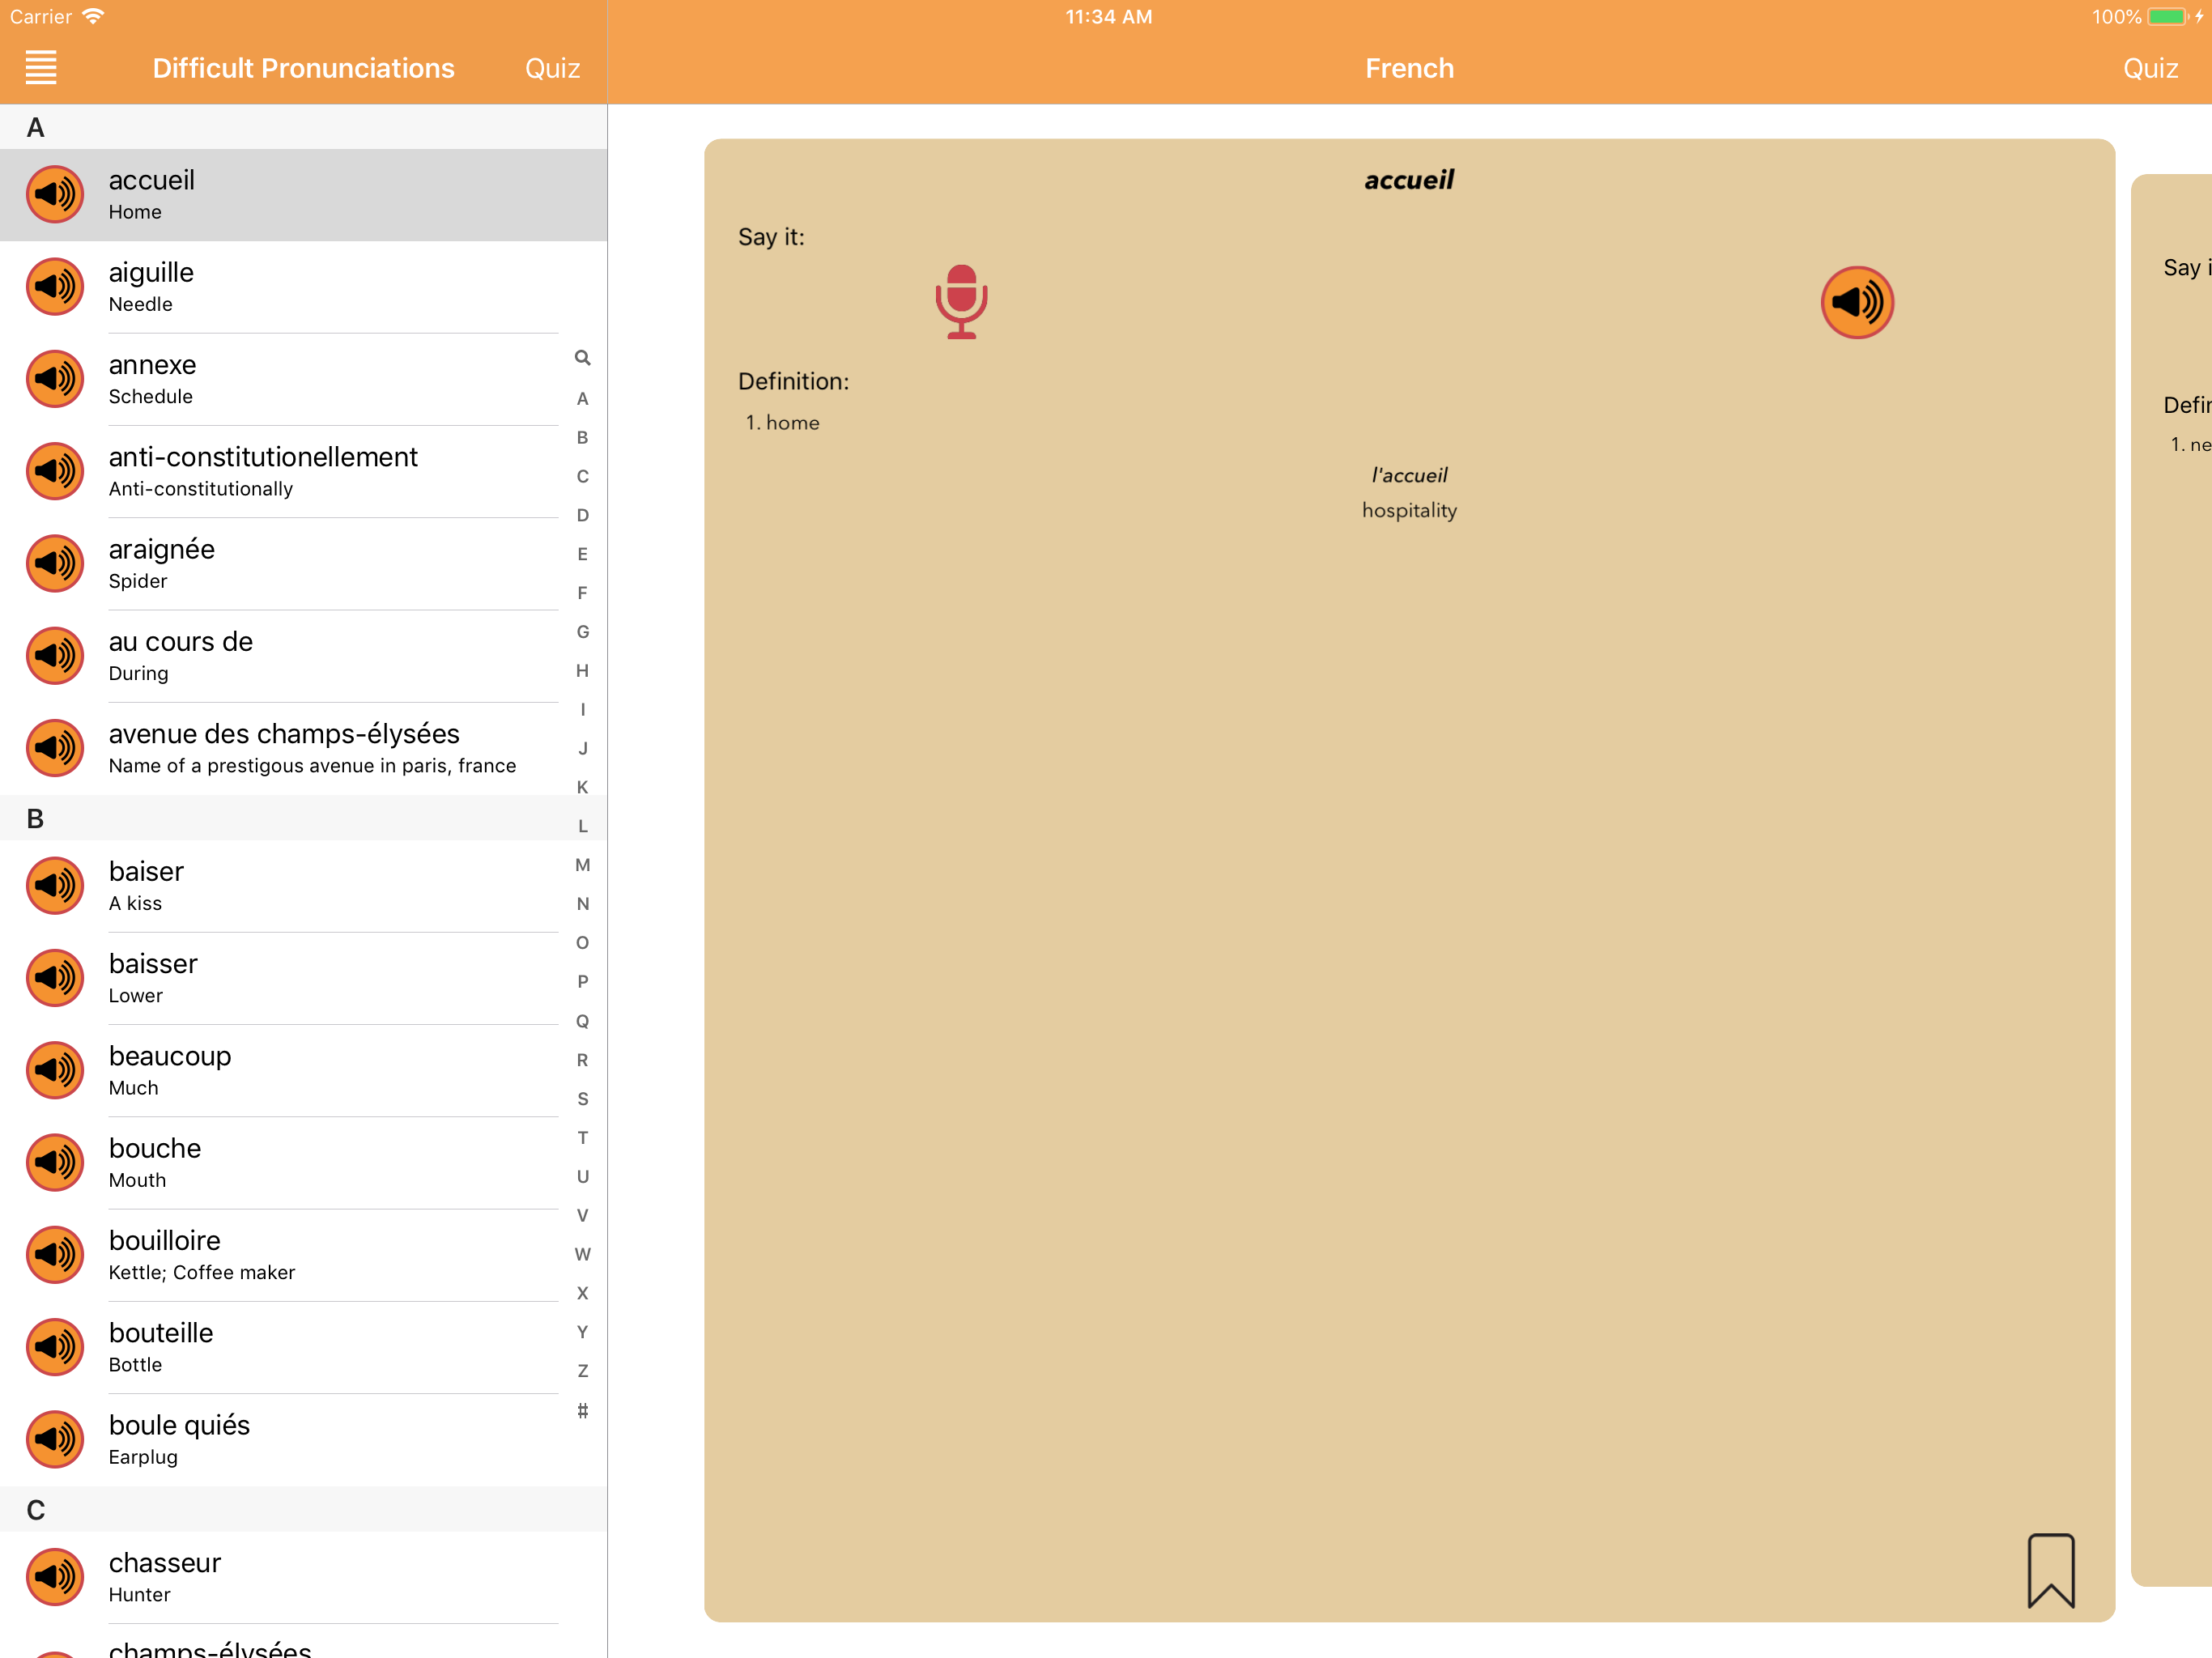Viewport: 2212px width, 1658px height.
Task: Open Quiz from the word list header
Action: click(552, 68)
